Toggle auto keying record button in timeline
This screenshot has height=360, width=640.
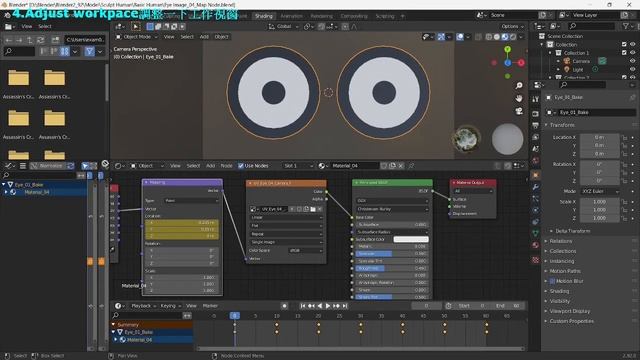(x=284, y=306)
